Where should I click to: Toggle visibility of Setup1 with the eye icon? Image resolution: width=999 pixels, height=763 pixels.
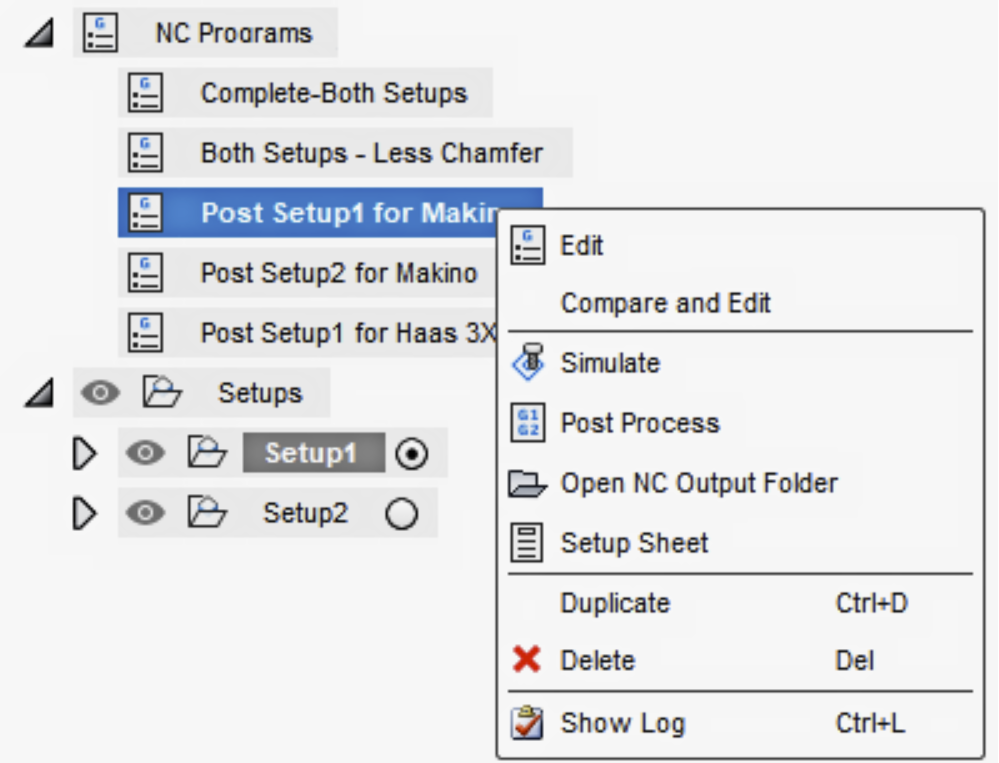(x=146, y=452)
